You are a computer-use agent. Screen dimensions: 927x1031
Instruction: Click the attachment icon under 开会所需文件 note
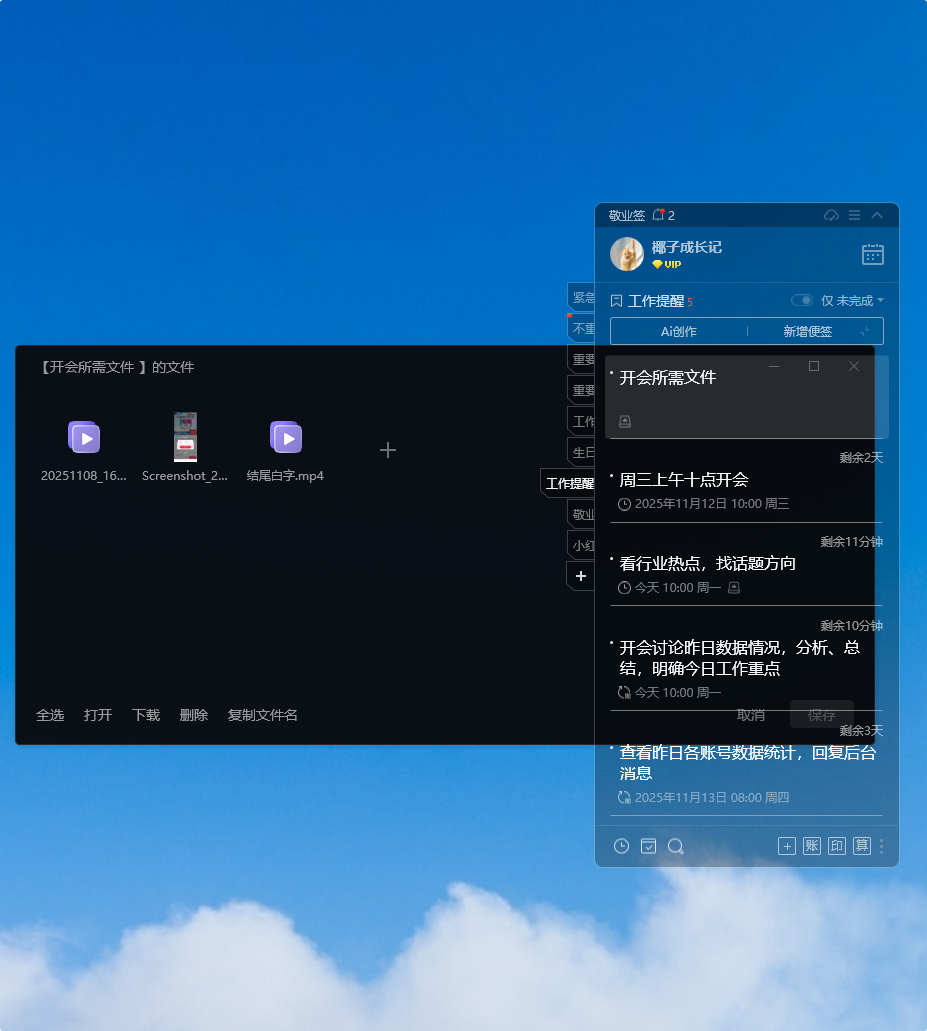coord(625,421)
